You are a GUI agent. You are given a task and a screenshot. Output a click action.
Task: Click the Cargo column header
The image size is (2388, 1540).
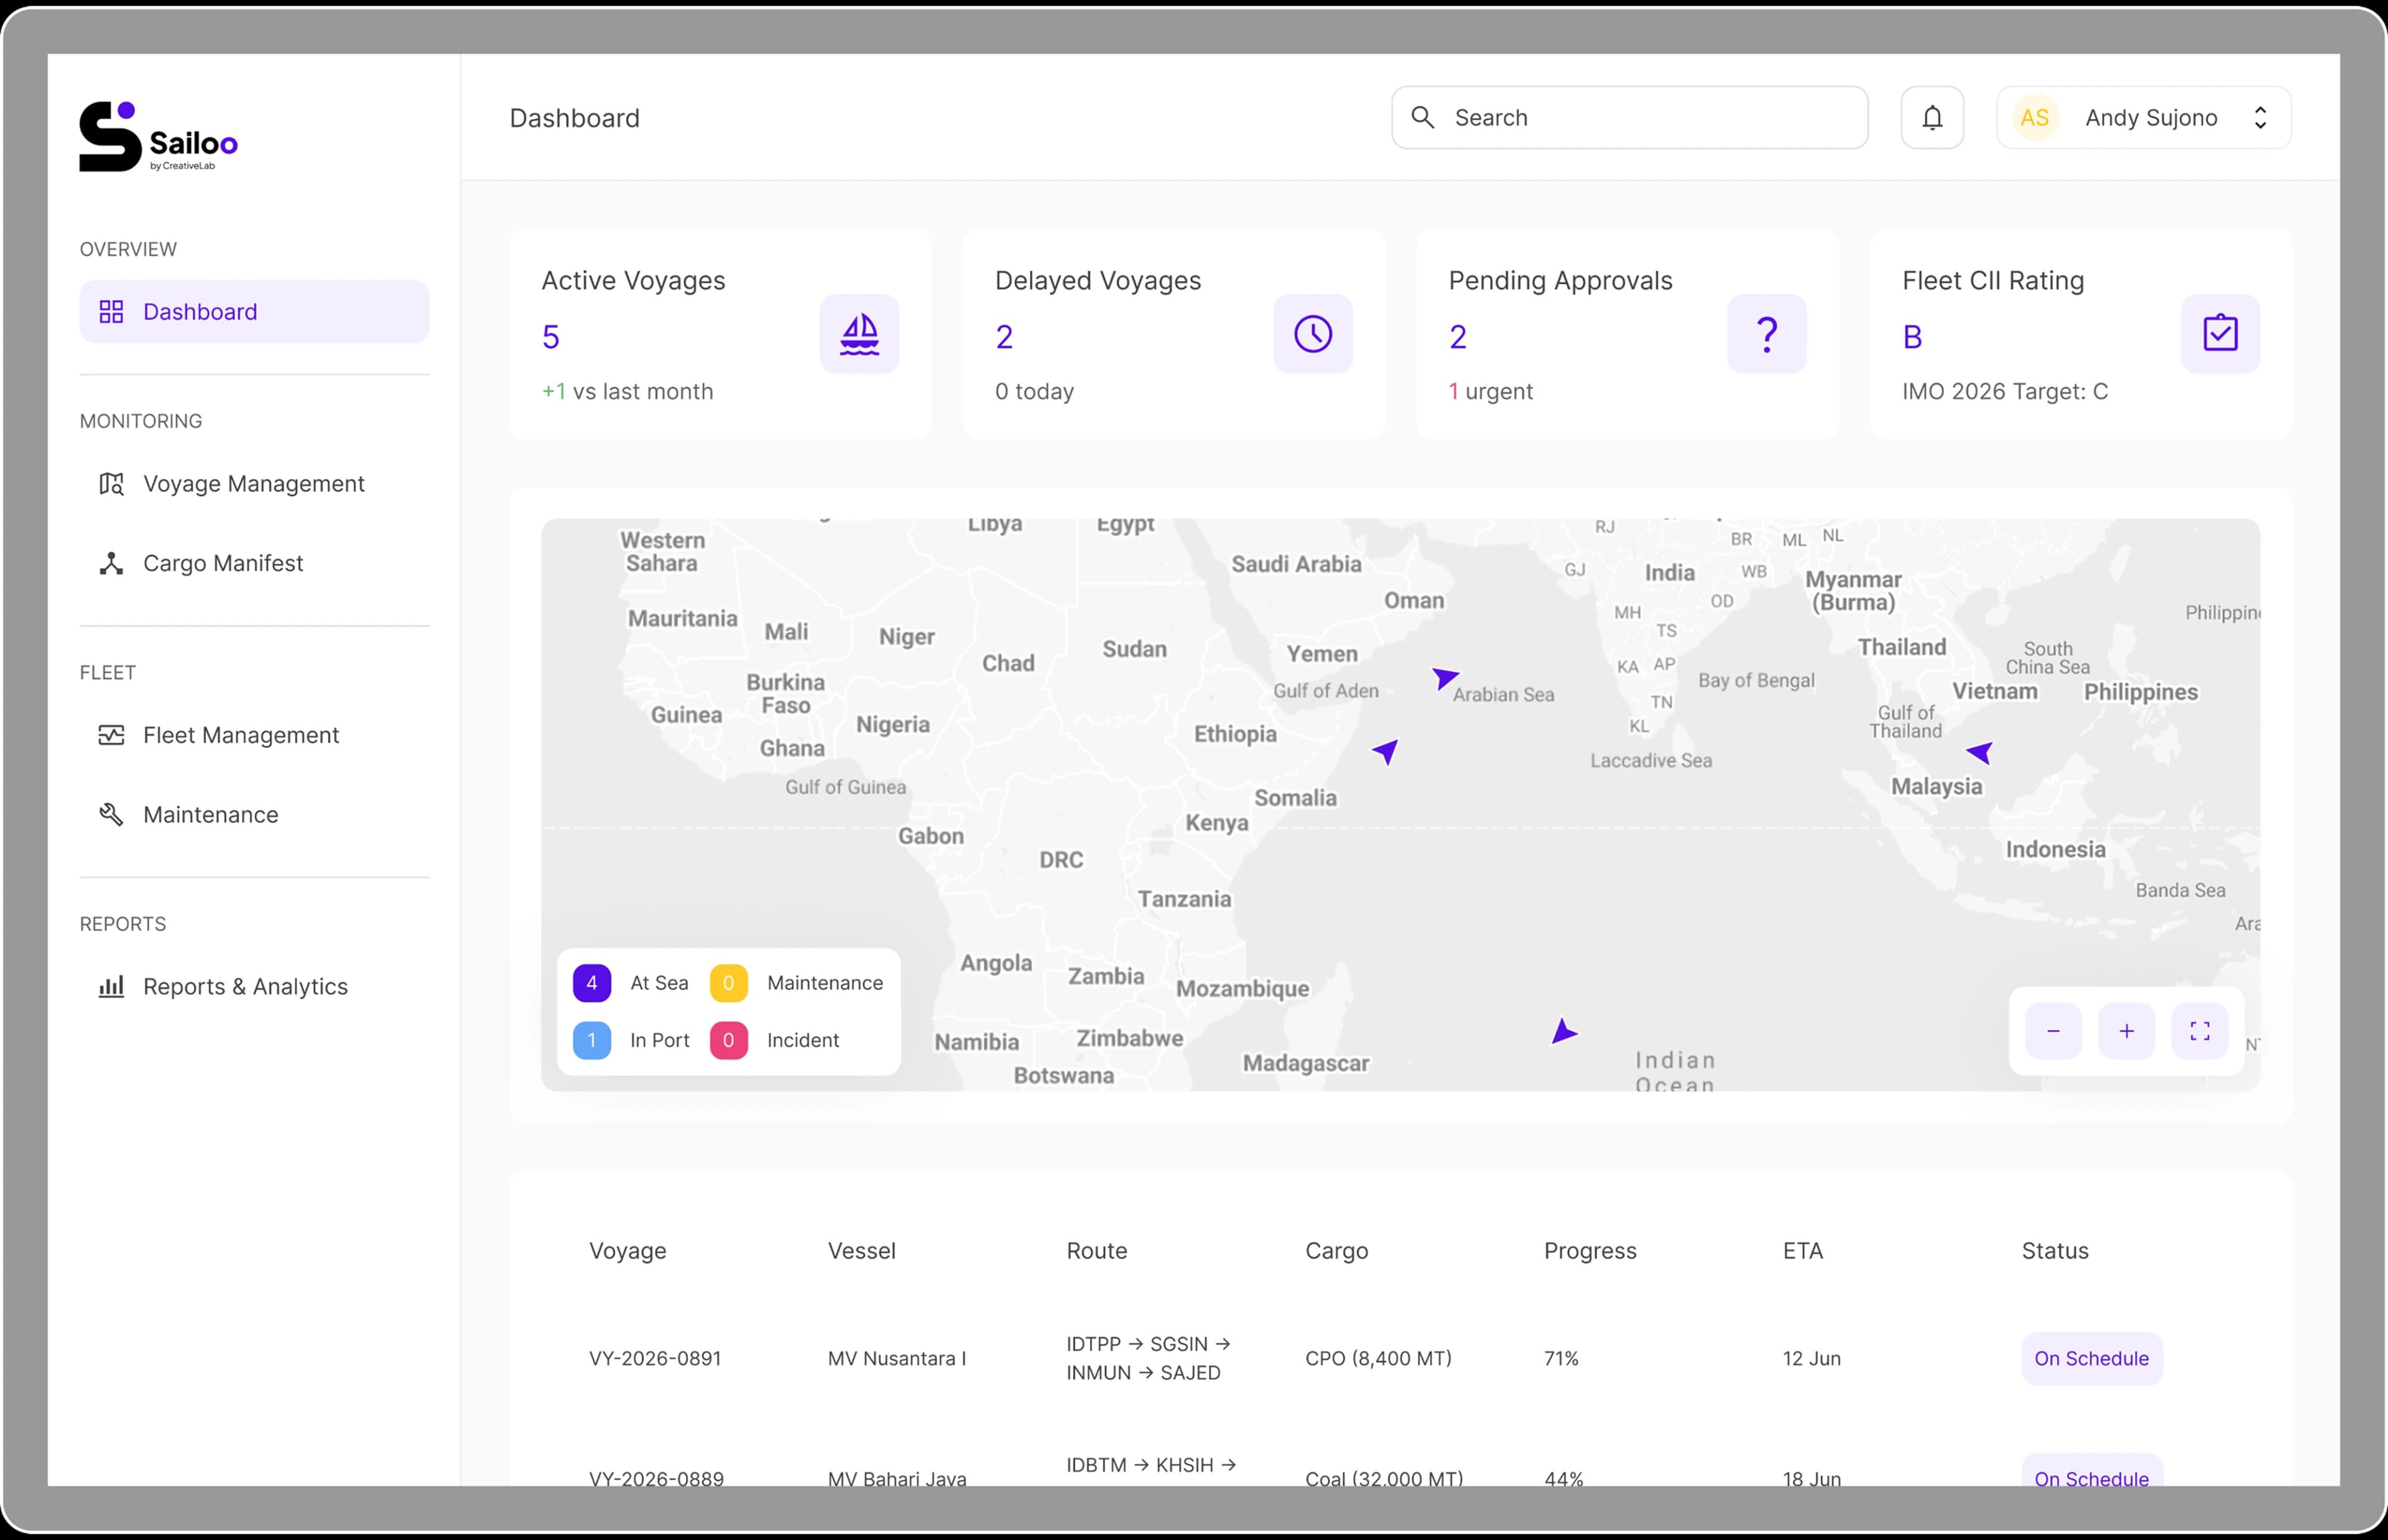click(1336, 1251)
